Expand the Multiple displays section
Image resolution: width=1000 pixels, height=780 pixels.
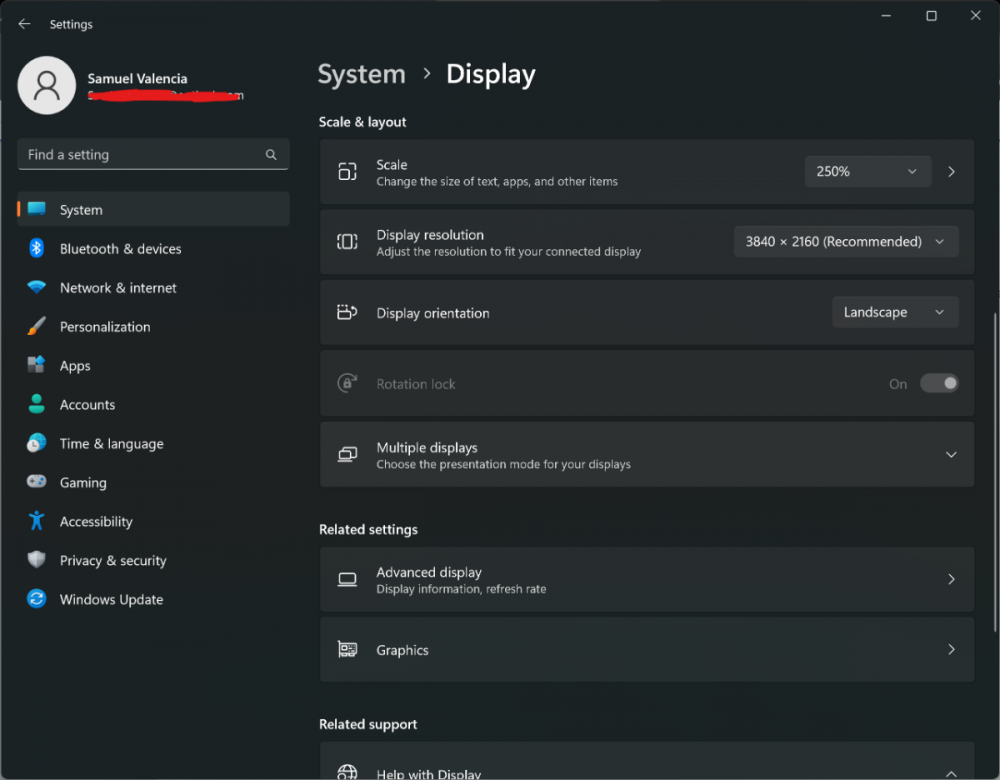pyautogui.click(x=950, y=455)
